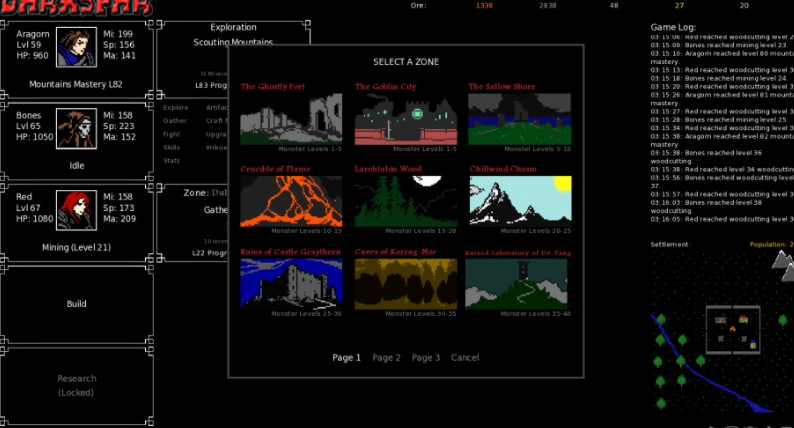Click 'Monster Levels 35-40' caption

click(536, 314)
